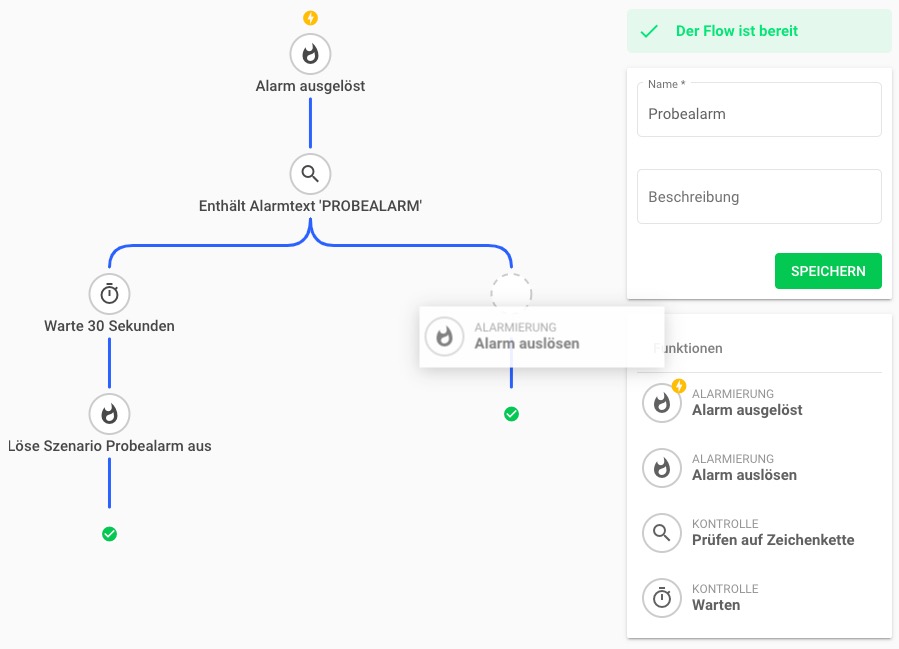
Task: Click the 'Warte 30 Sekunden' node label
Action: click(x=109, y=326)
